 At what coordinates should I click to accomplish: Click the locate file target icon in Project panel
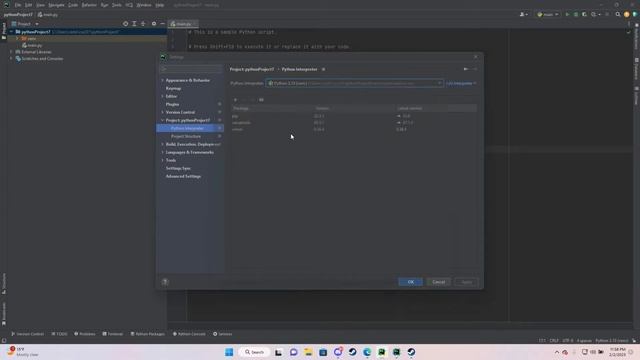[125, 24]
